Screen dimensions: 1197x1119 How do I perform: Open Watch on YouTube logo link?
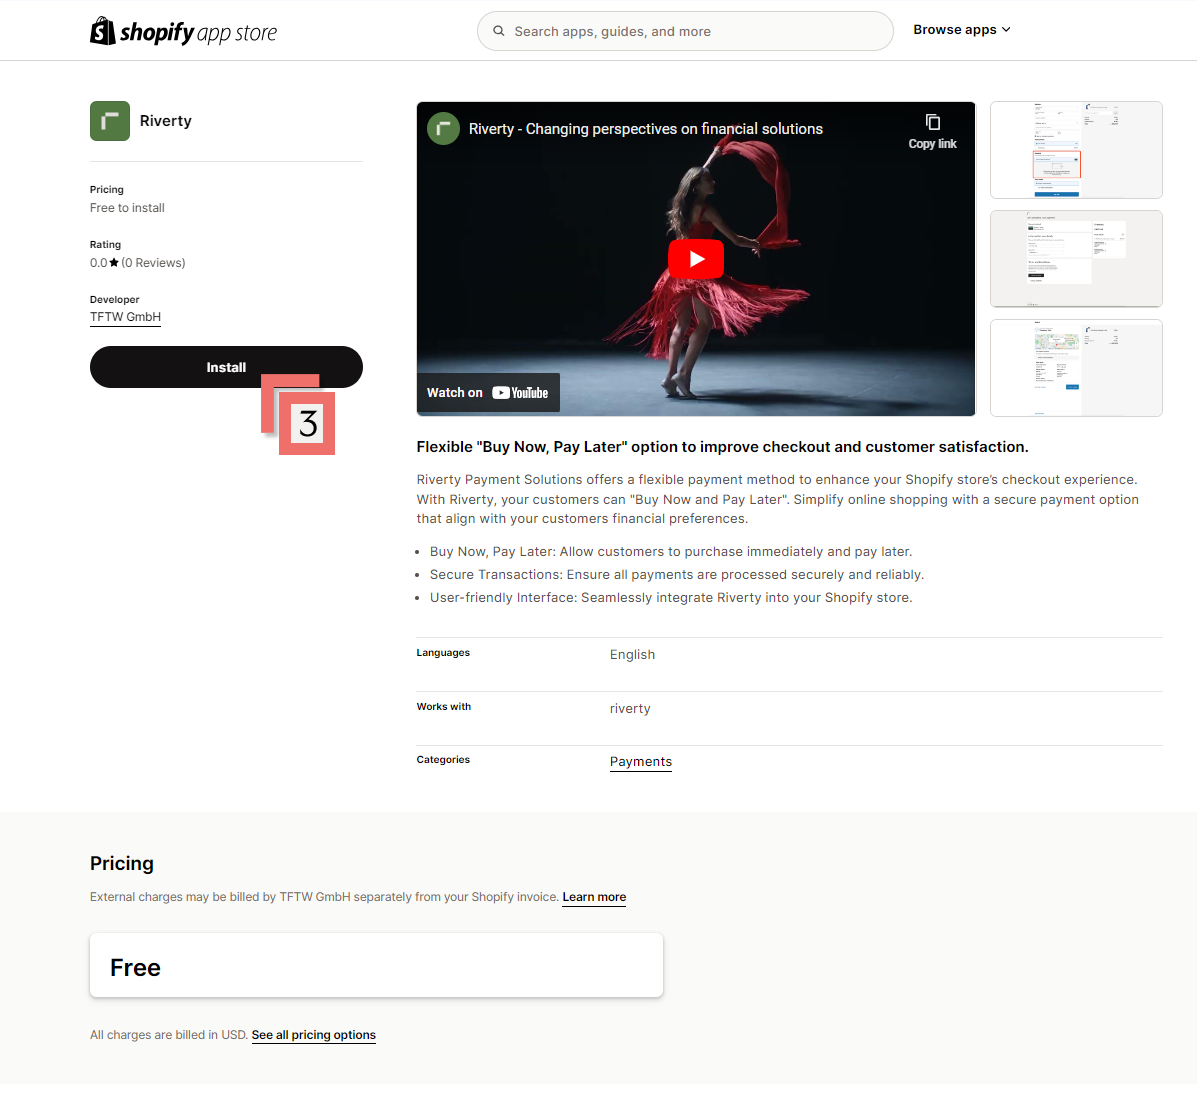(x=520, y=393)
